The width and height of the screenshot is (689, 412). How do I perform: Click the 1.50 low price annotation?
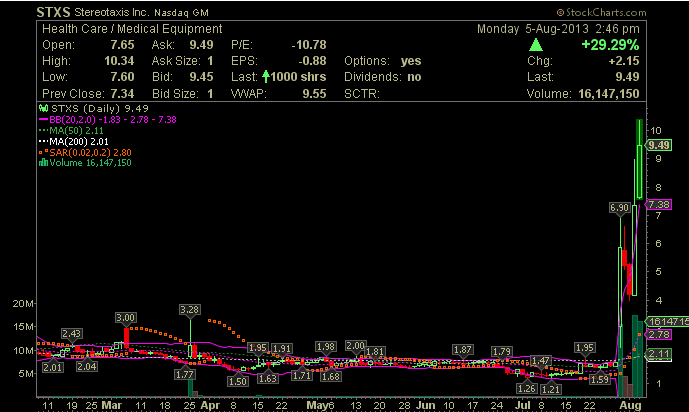tap(238, 381)
